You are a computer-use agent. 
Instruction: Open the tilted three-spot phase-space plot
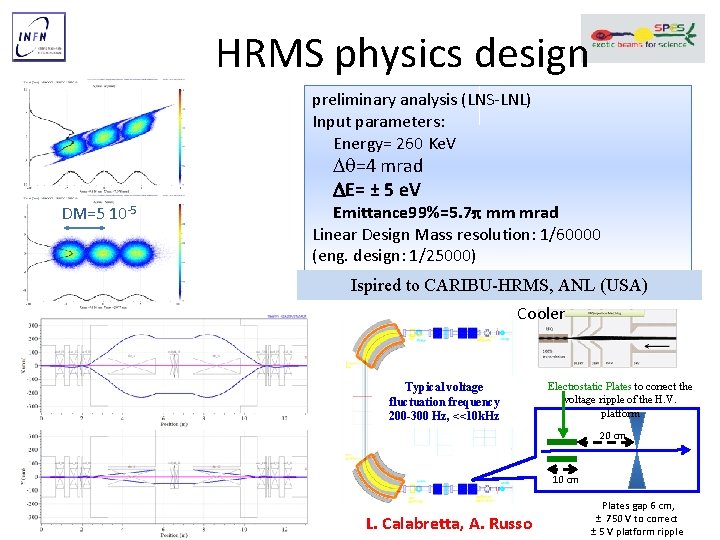[103, 136]
